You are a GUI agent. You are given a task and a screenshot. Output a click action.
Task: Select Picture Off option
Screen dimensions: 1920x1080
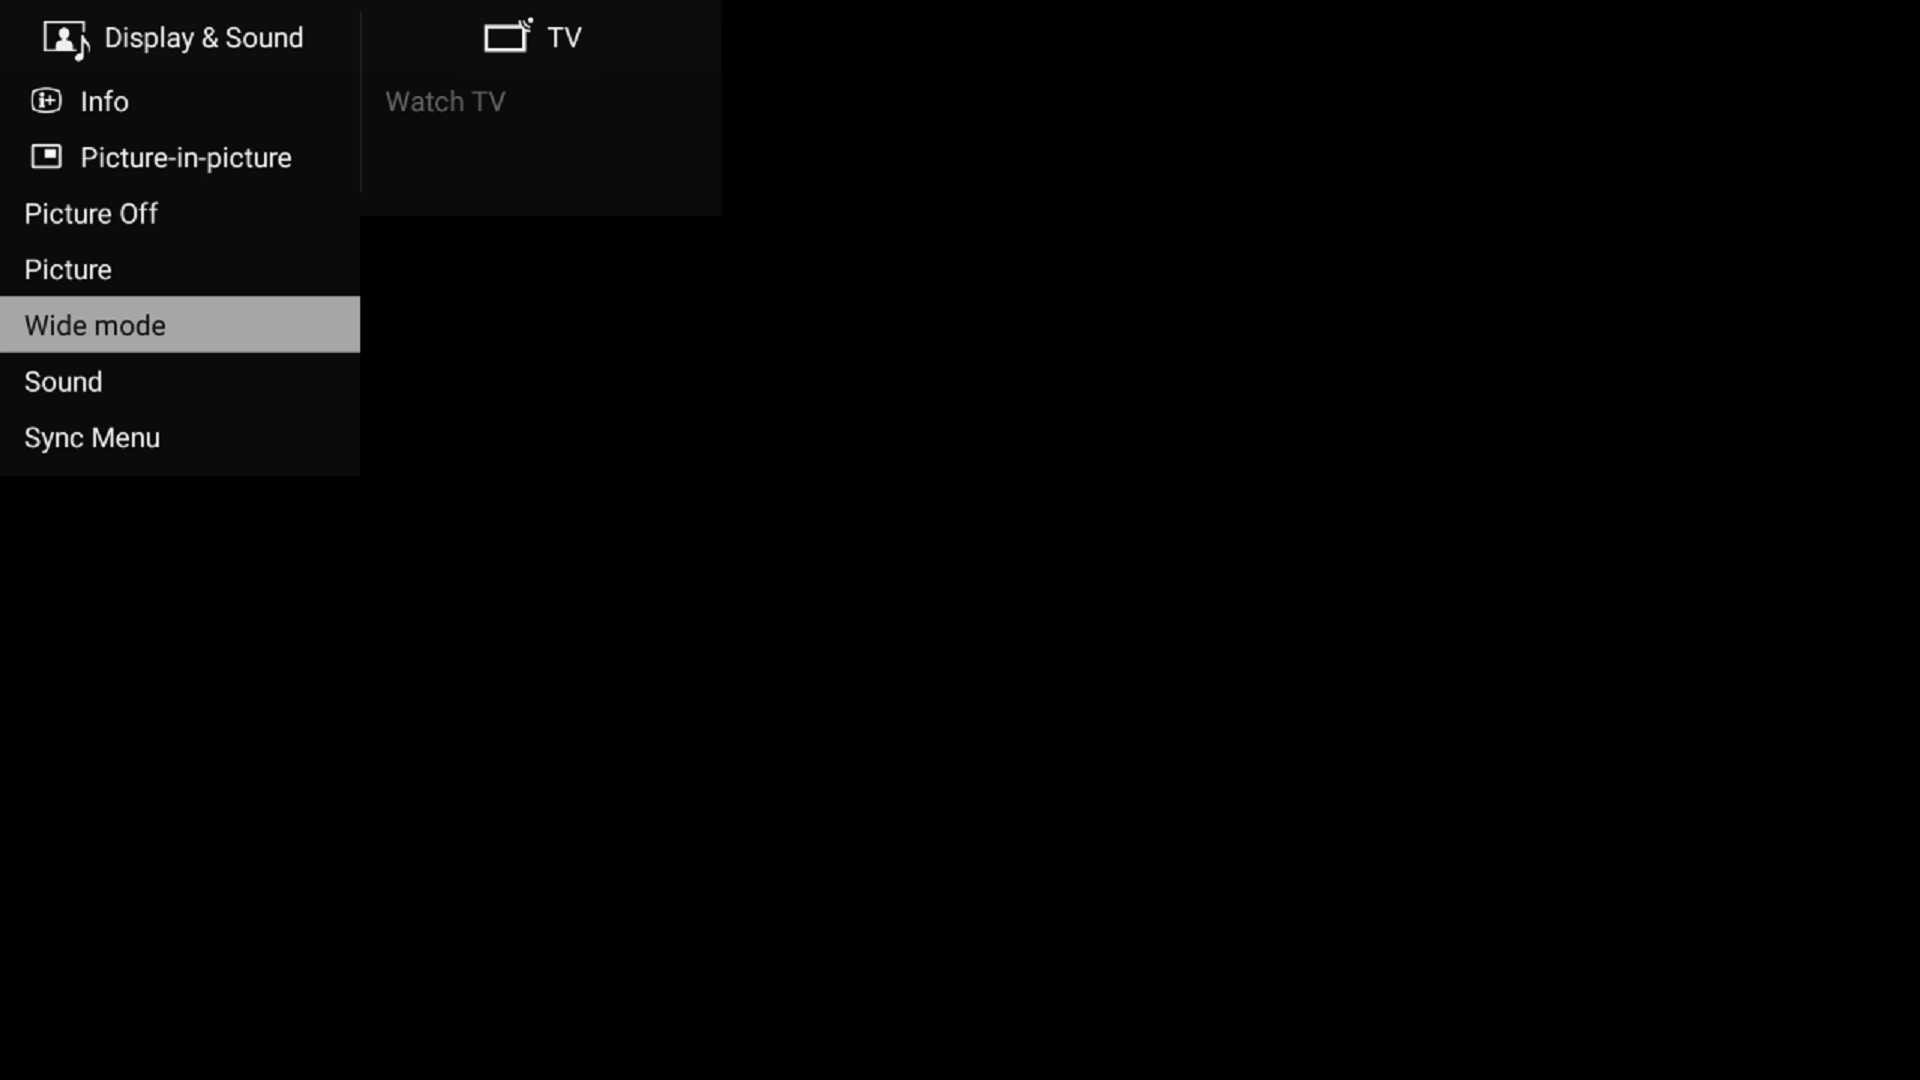point(91,212)
